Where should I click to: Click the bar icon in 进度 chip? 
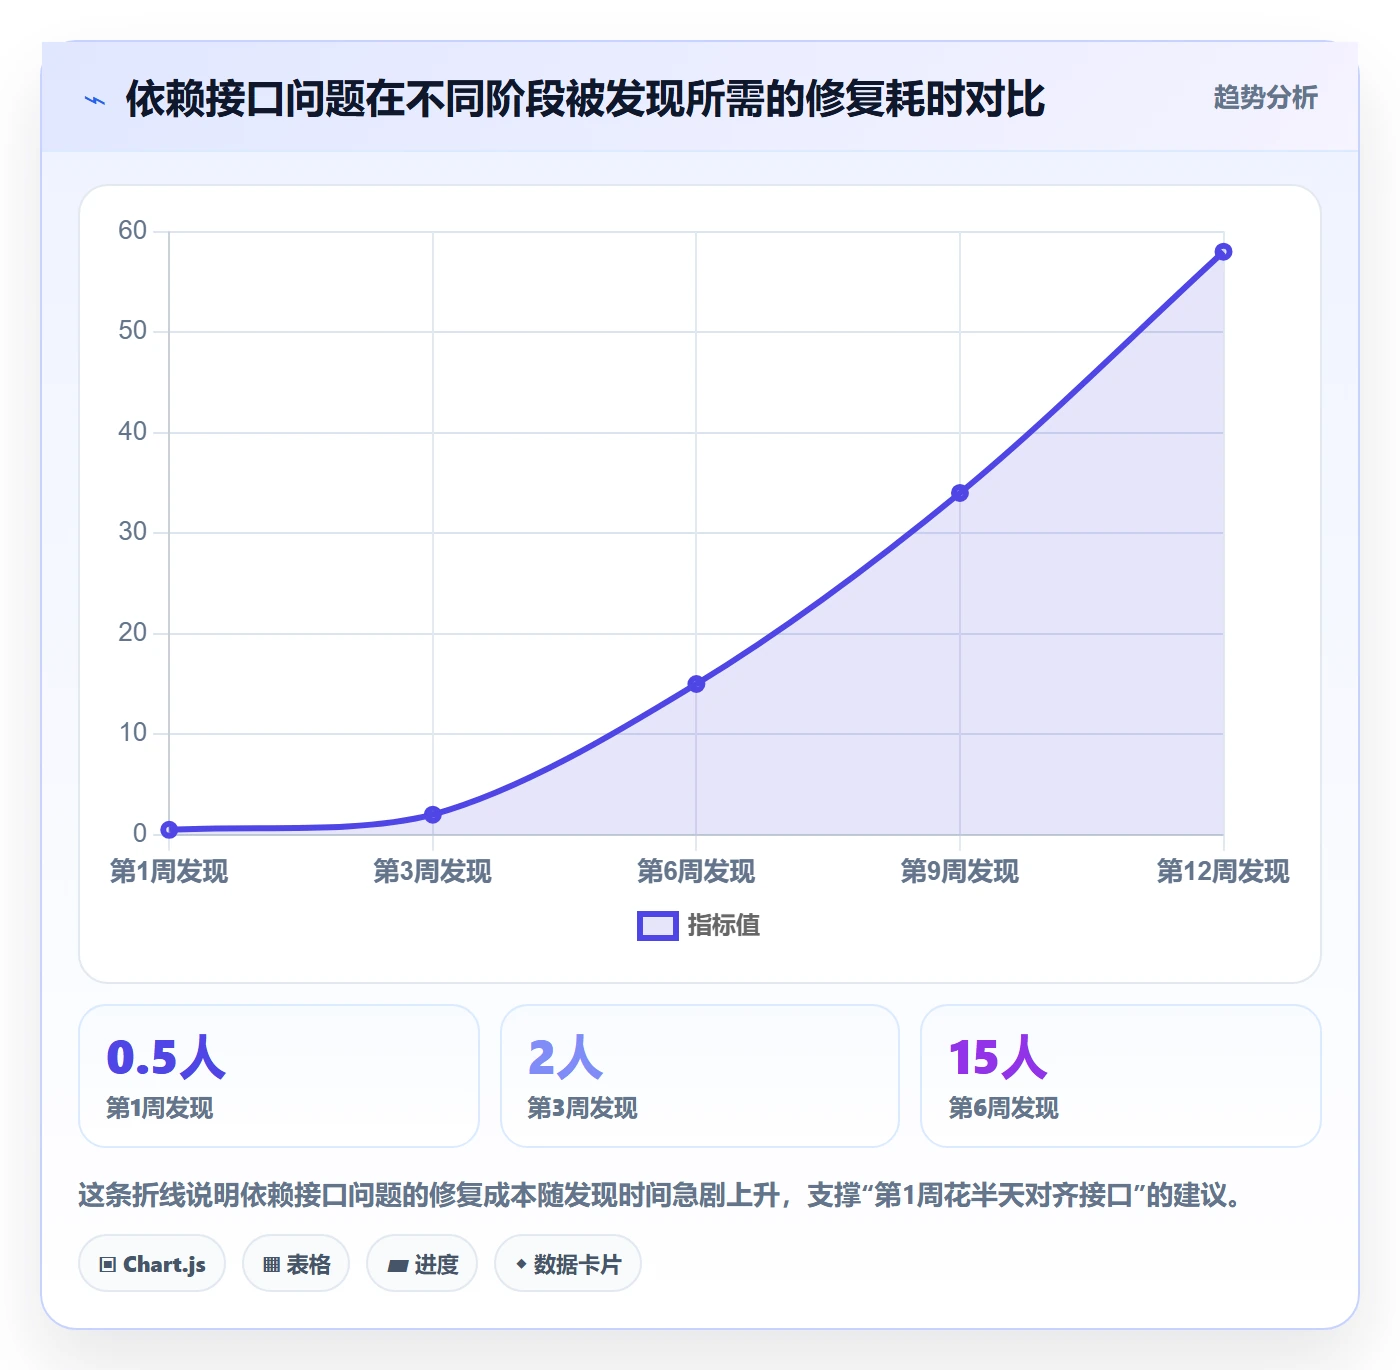pyautogui.click(x=398, y=1266)
